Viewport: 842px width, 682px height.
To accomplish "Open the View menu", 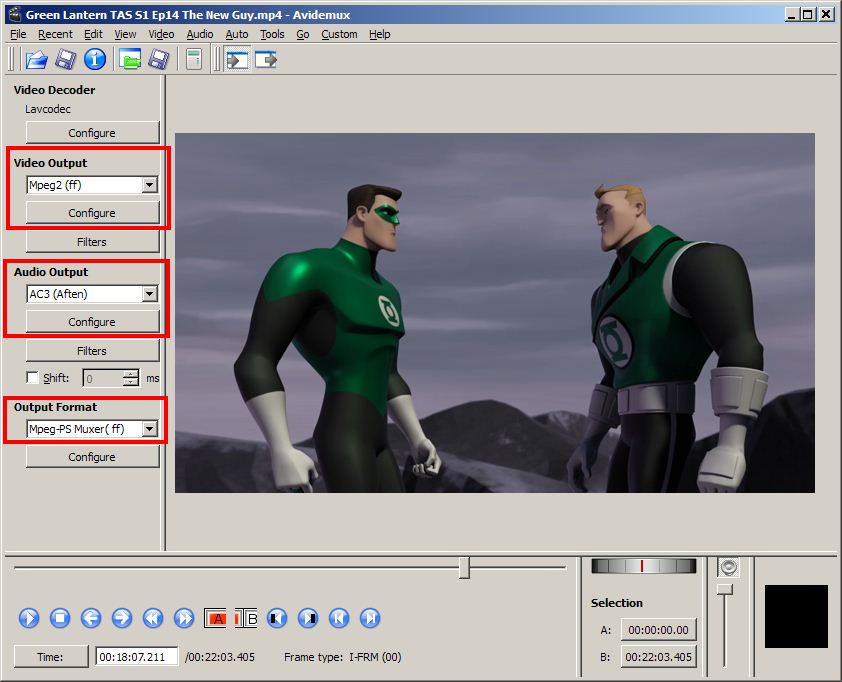I will (x=125, y=34).
